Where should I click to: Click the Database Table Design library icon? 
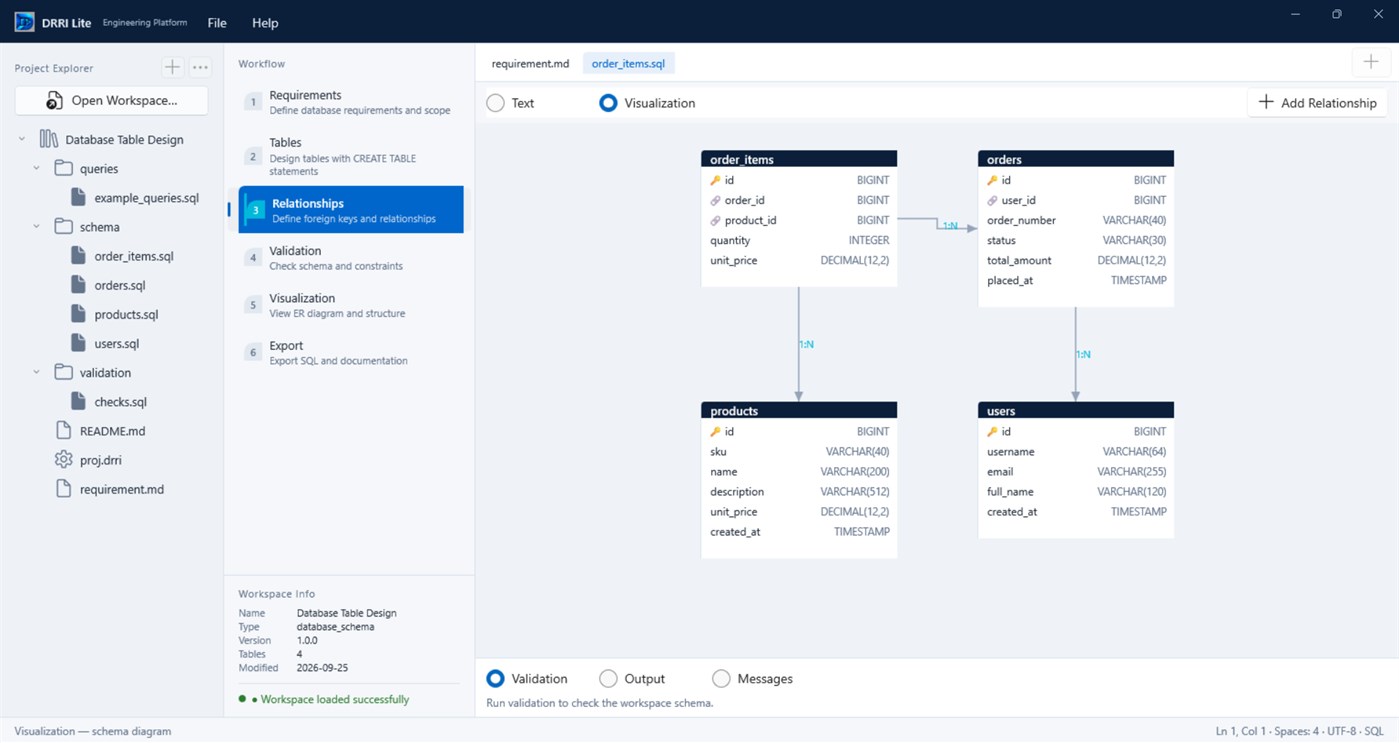48,139
